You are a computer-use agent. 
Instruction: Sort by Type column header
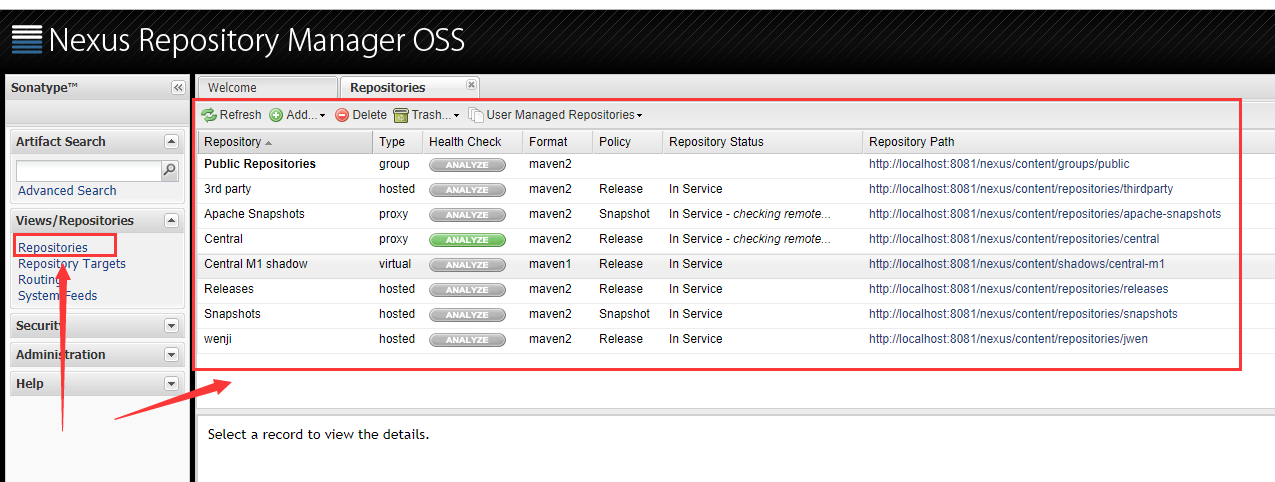click(x=398, y=142)
